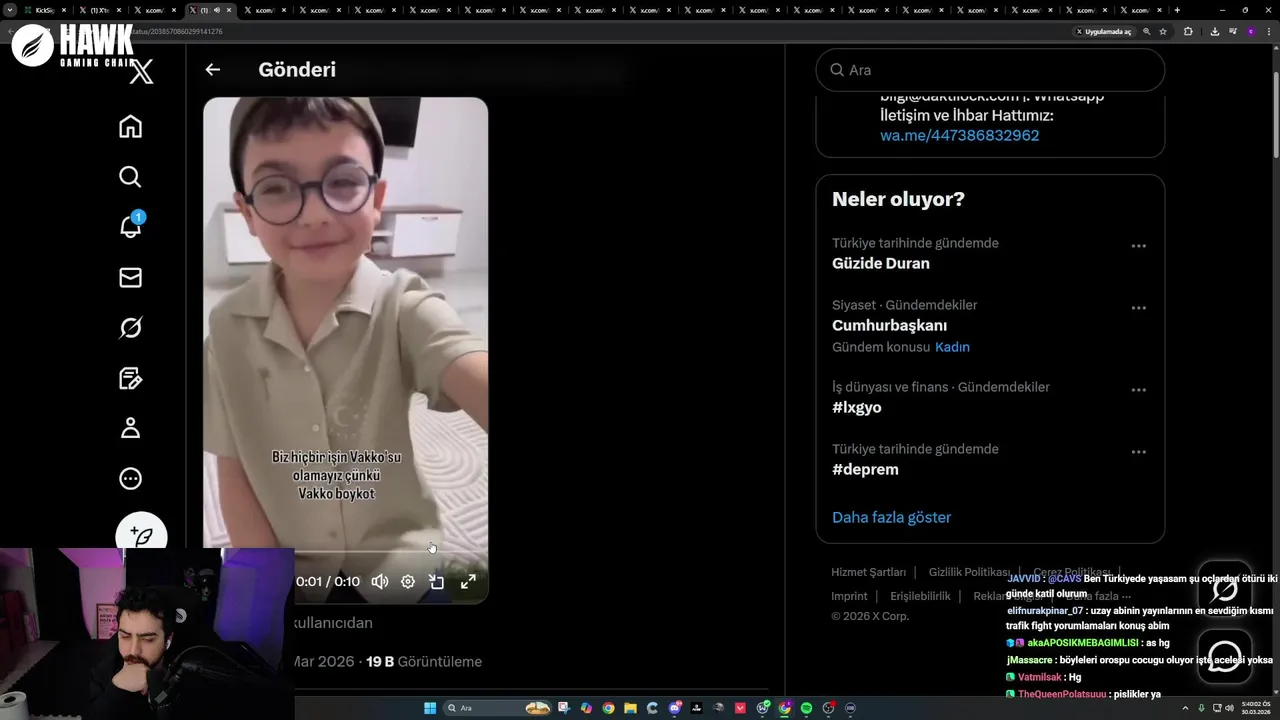Open more options for Güzide Duran trend
The image size is (1280, 720).
point(1138,246)
